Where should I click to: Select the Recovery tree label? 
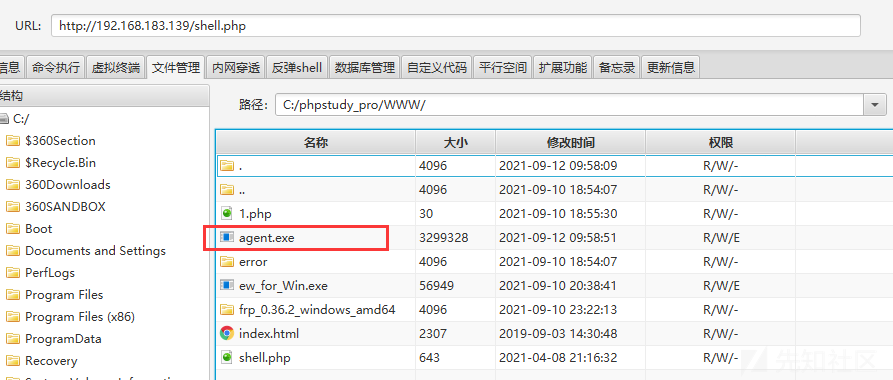click(51, 361)
